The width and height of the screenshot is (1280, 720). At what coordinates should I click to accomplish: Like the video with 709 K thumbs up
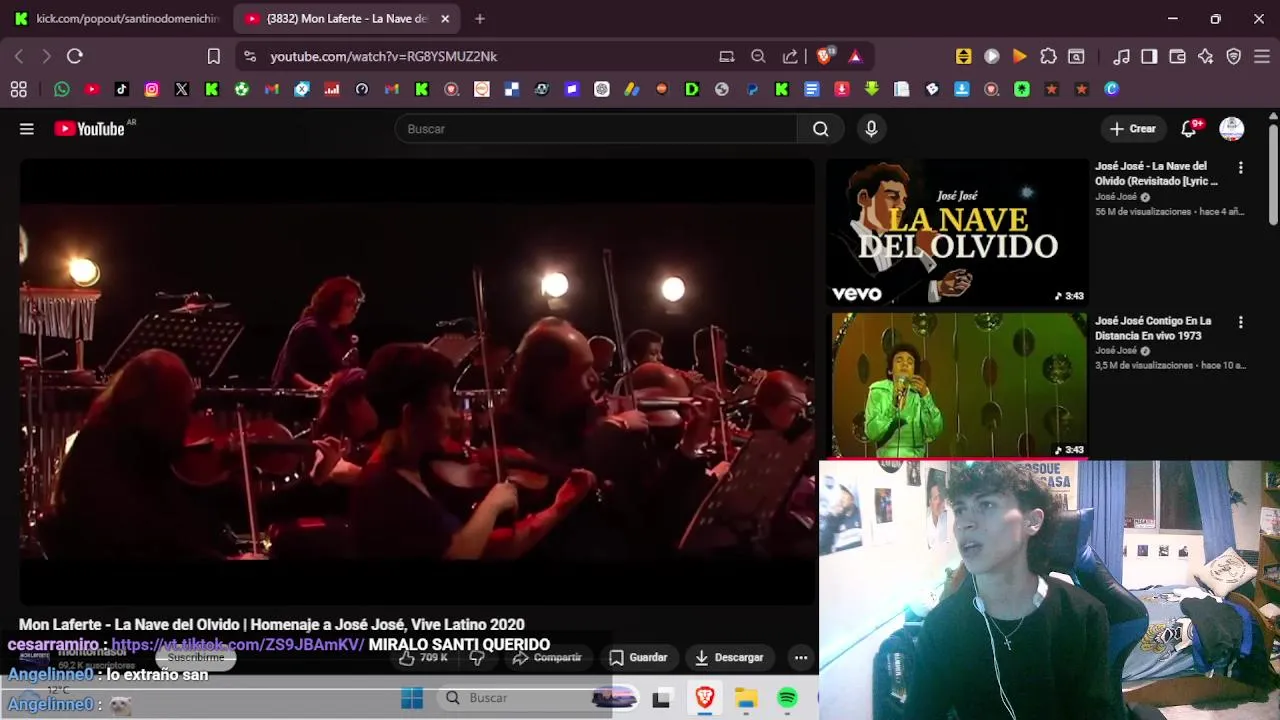(423, 657)
